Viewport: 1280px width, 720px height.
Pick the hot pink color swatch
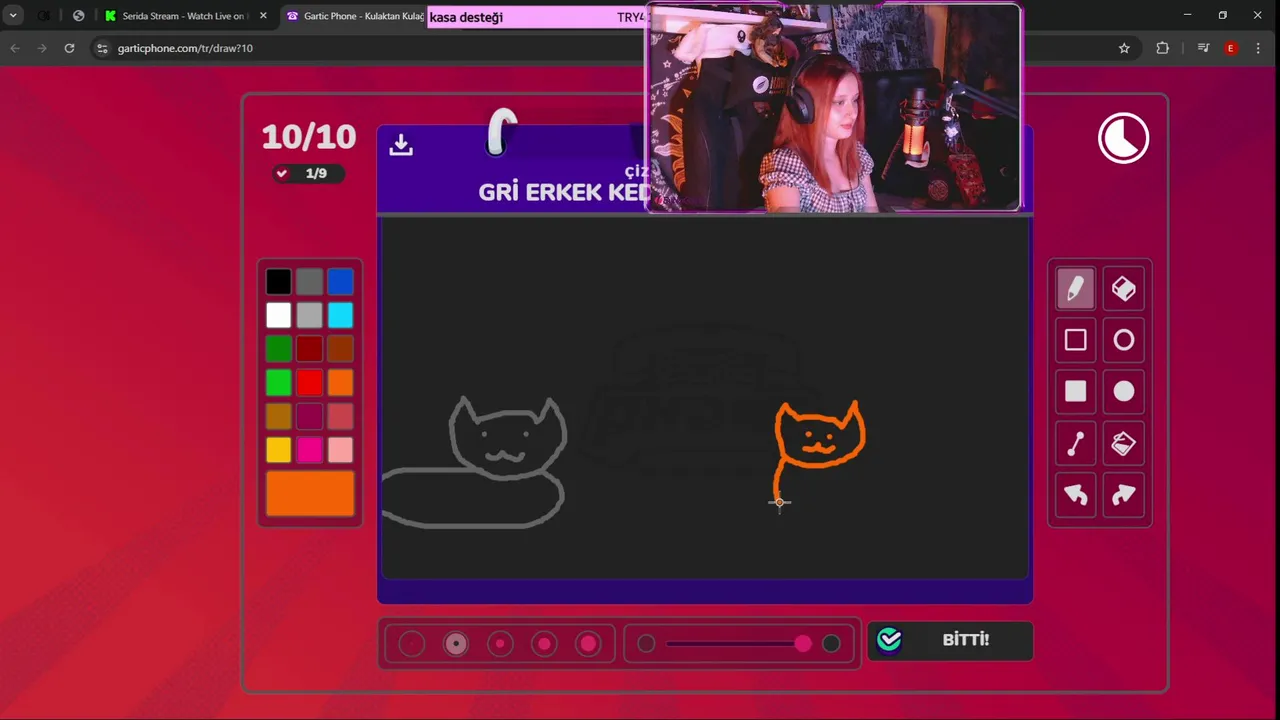(310, 450)
